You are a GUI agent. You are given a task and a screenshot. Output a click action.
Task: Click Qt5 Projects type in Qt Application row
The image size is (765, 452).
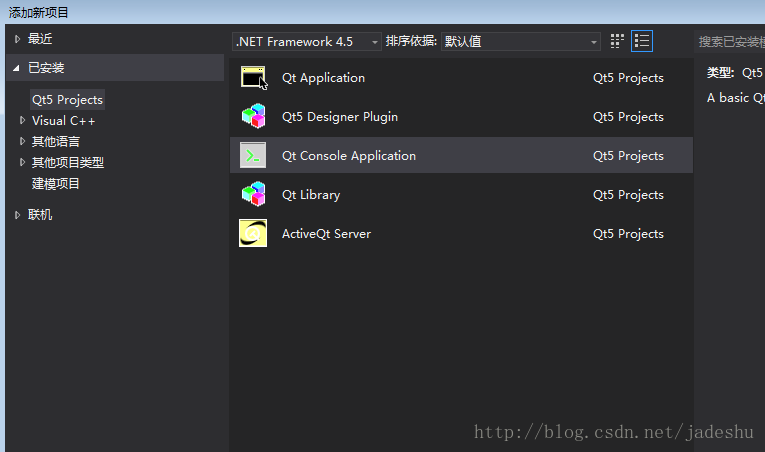628,78
